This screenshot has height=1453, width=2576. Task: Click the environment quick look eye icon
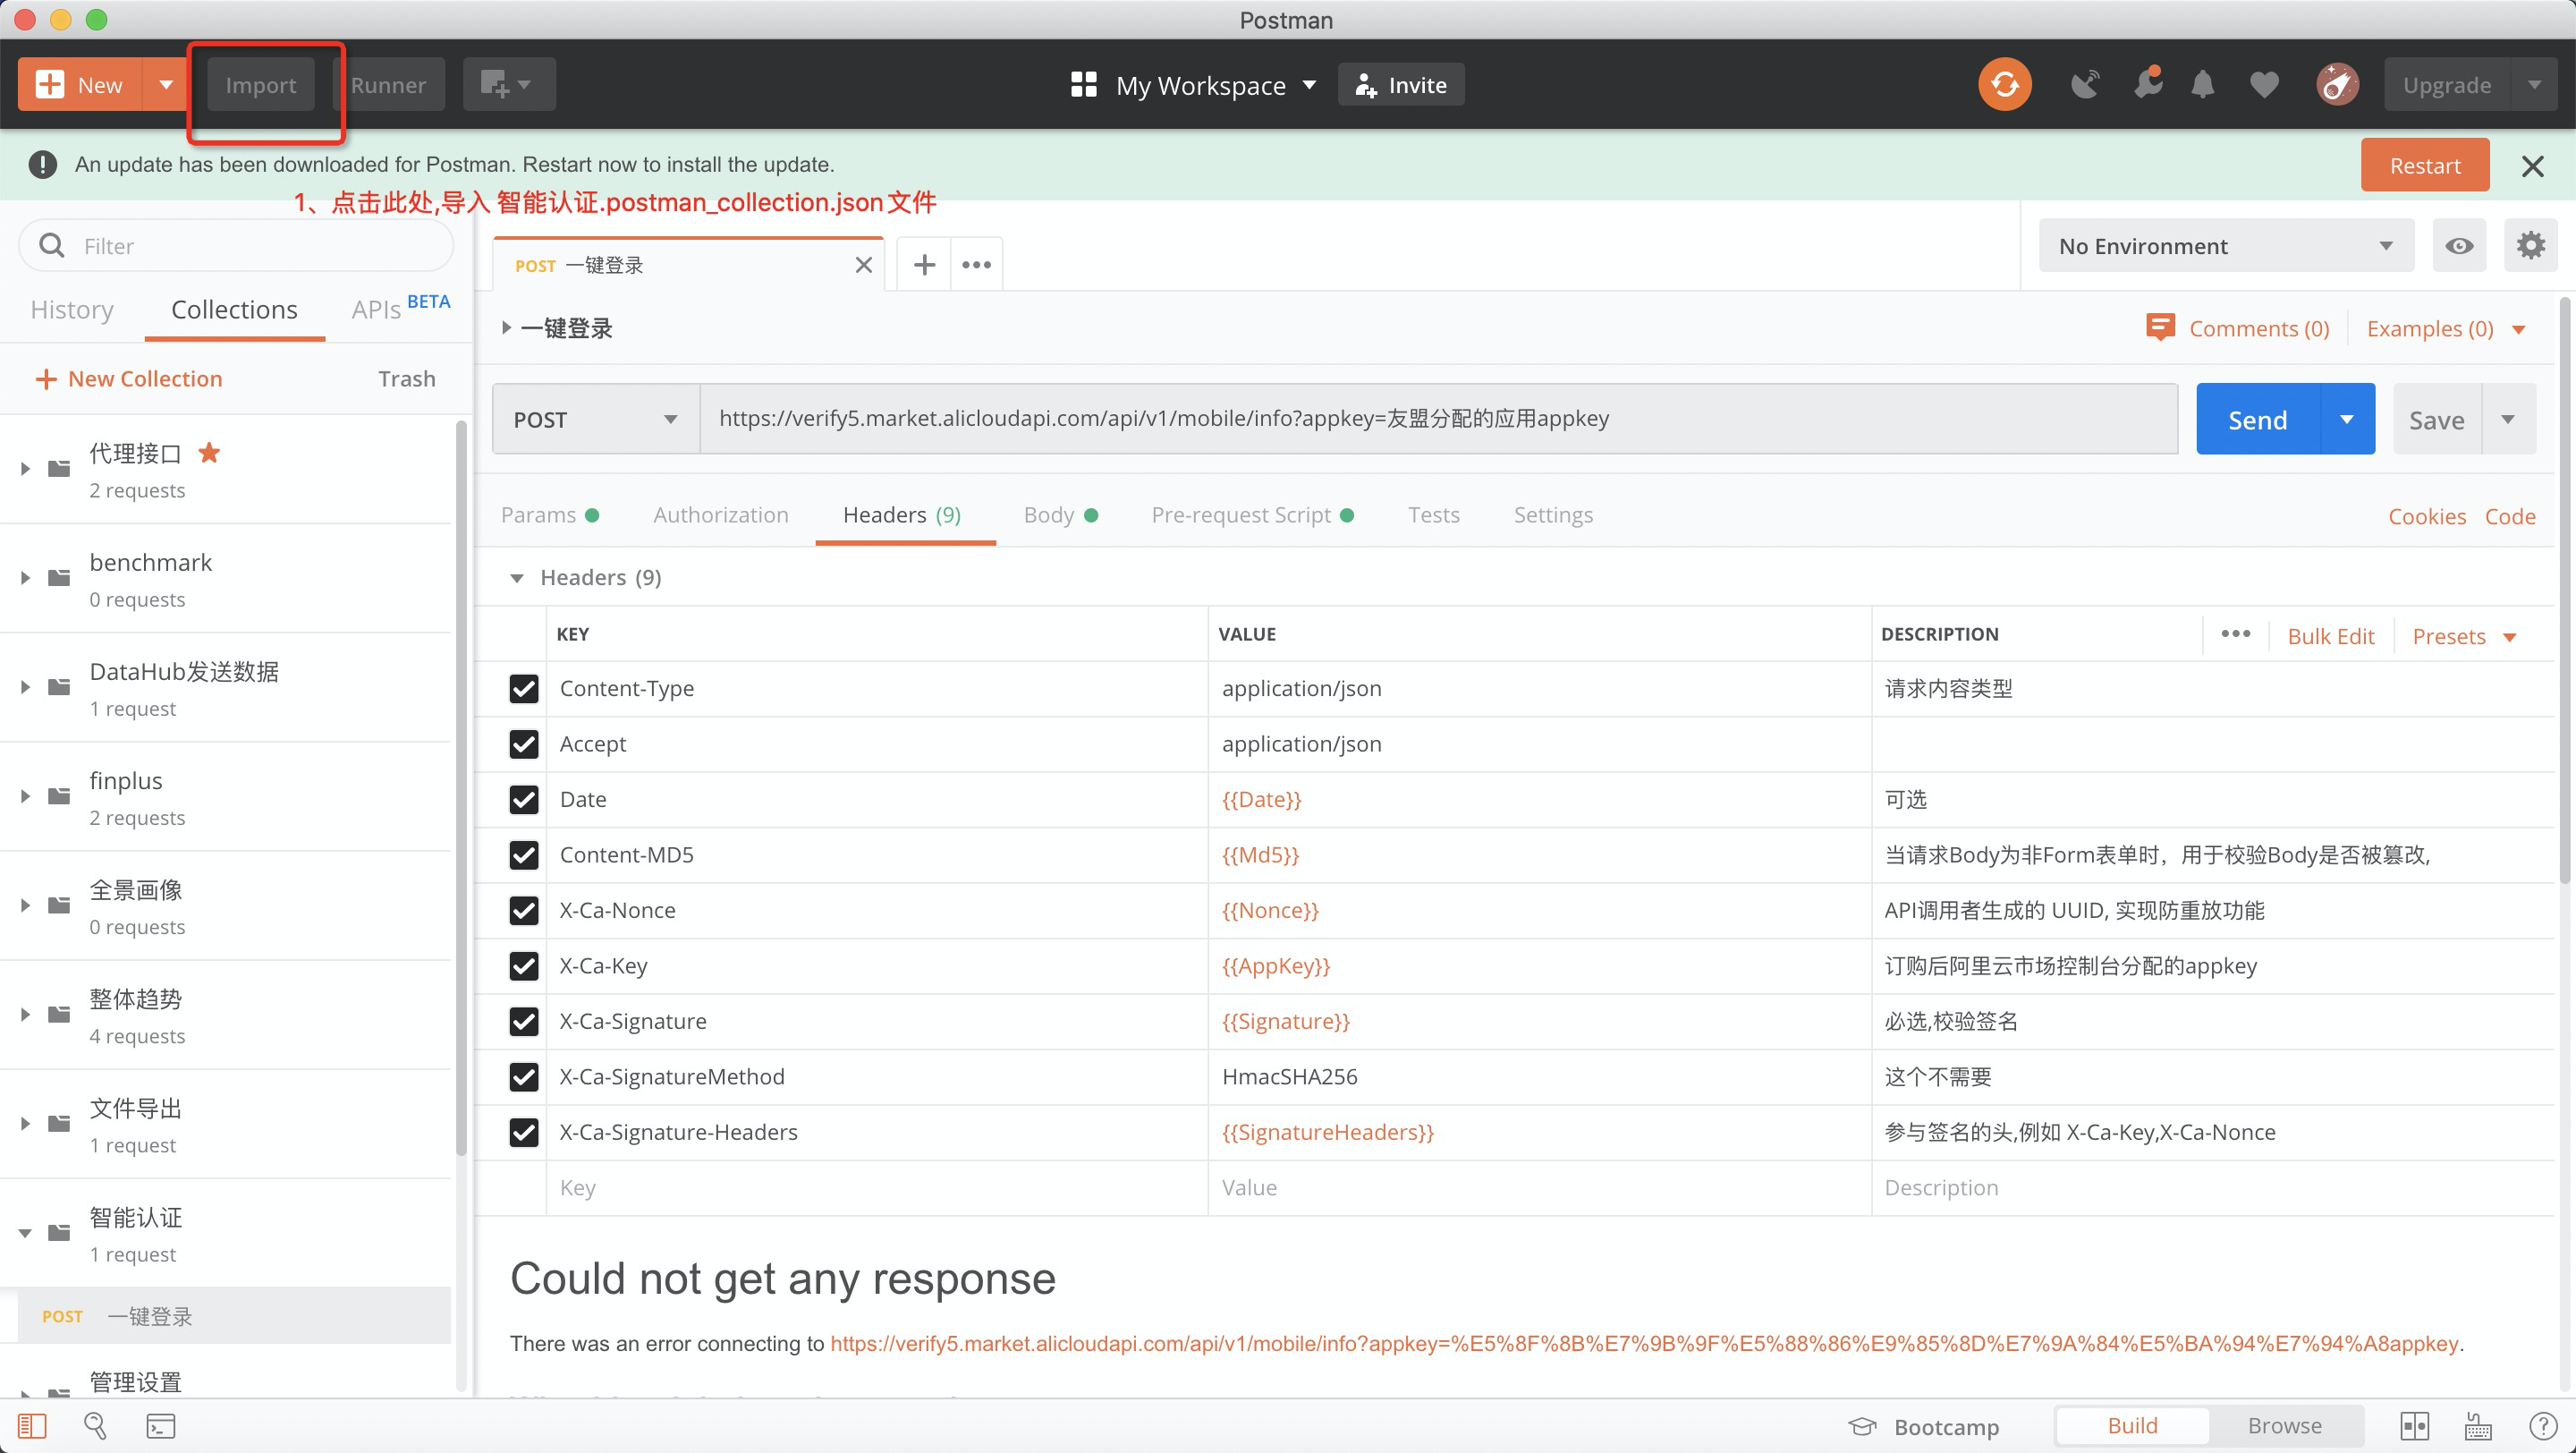[x=2459, y=246]
